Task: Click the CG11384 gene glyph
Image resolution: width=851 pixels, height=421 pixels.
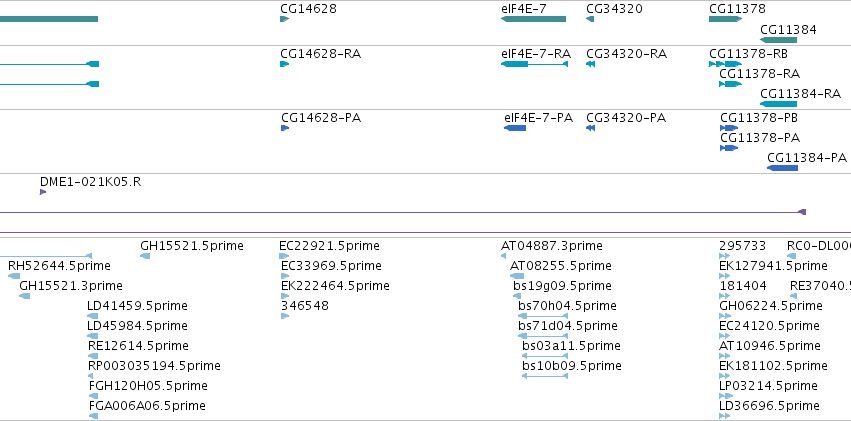Action: click(x=778, y=40)
